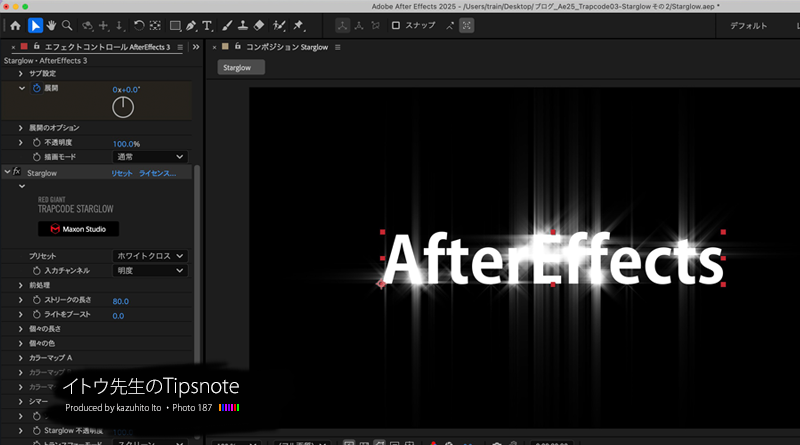Go to the Home screen icon

tap(15, 26)
